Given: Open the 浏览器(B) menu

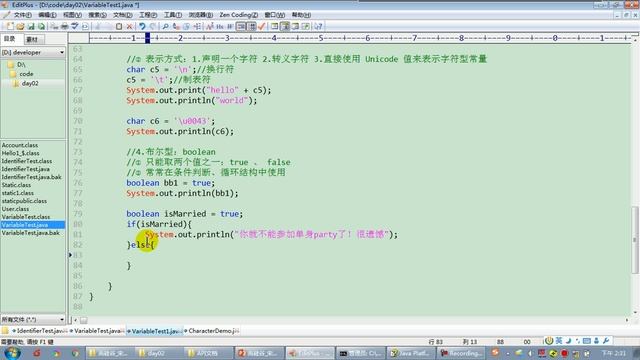Looking at the screenshot, I should pos(200,15).
